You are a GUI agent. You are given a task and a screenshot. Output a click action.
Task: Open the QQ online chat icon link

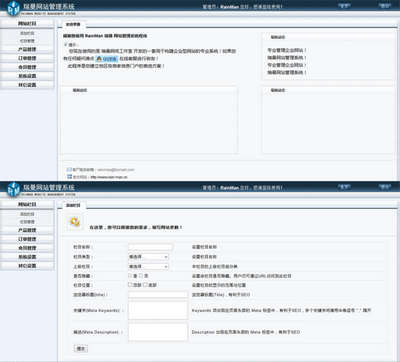coord(107,59)
